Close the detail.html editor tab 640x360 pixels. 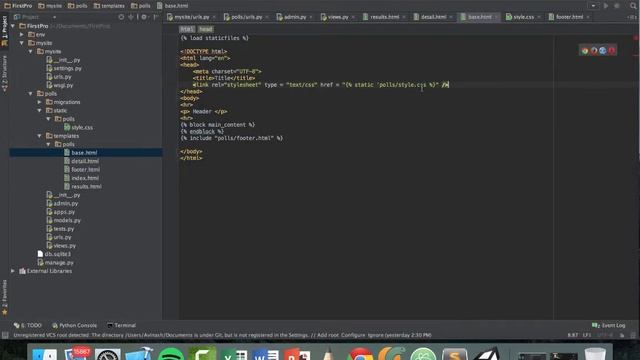tap(451, 17)
